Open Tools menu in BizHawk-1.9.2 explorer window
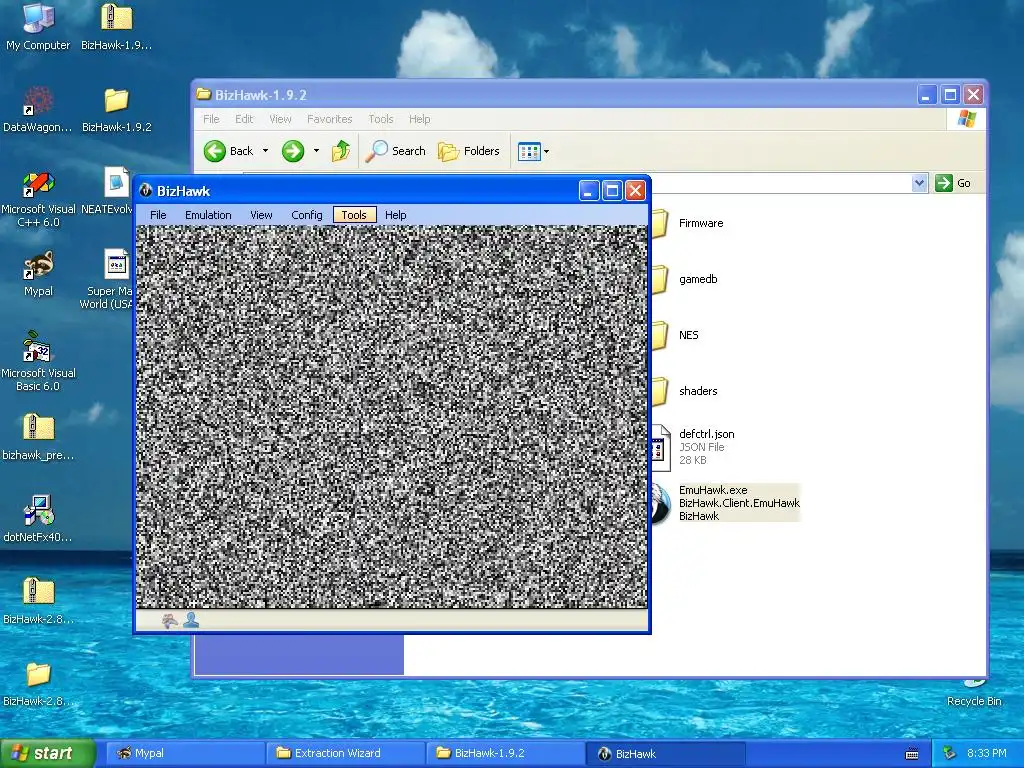1024x768 pixels. 380,119
